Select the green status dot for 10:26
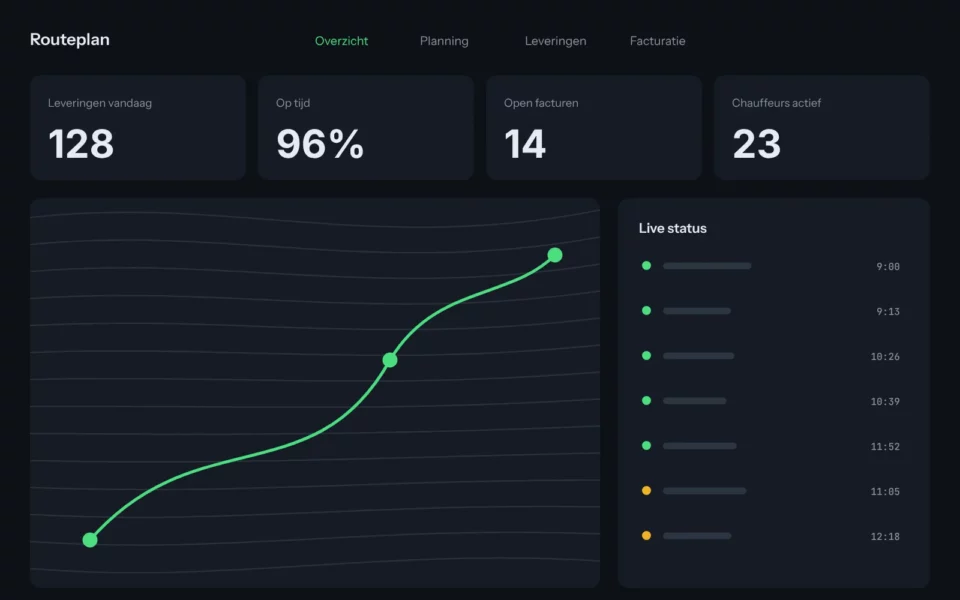 coord(646,356)
